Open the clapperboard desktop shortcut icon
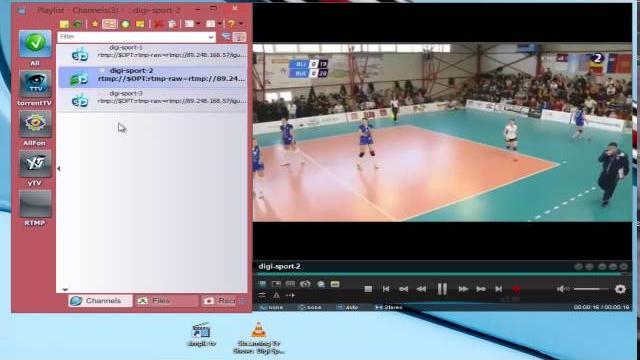The width and height of the screenshot is (640, 360). pos(201,335)
